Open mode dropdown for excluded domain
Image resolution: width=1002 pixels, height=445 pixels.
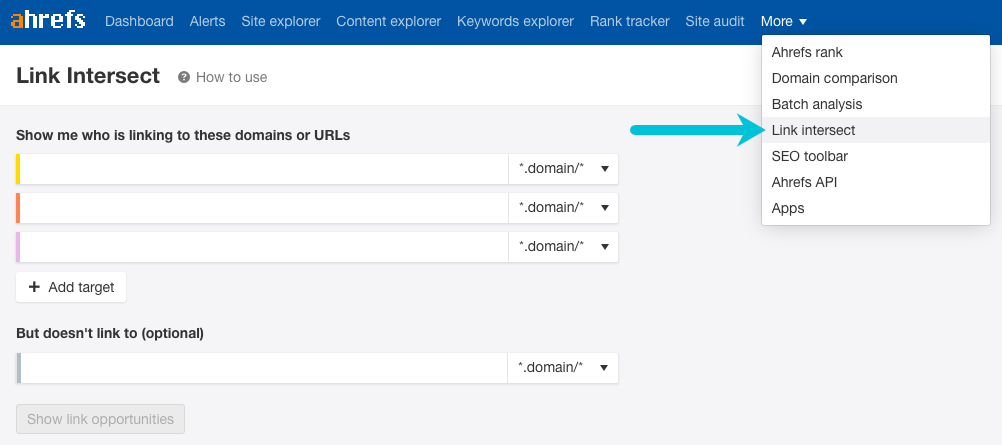pyautogui.click(x=563, y=368)
